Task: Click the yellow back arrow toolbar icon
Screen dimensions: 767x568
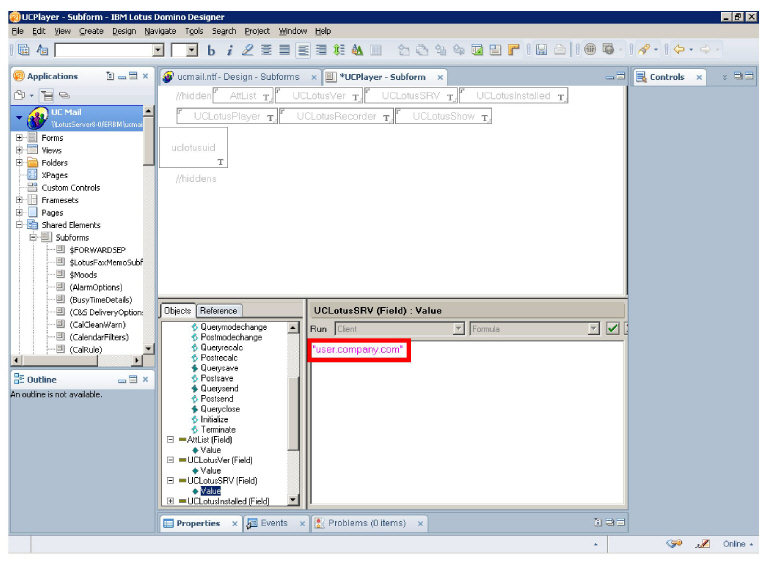Action: [x=679, y=49]
